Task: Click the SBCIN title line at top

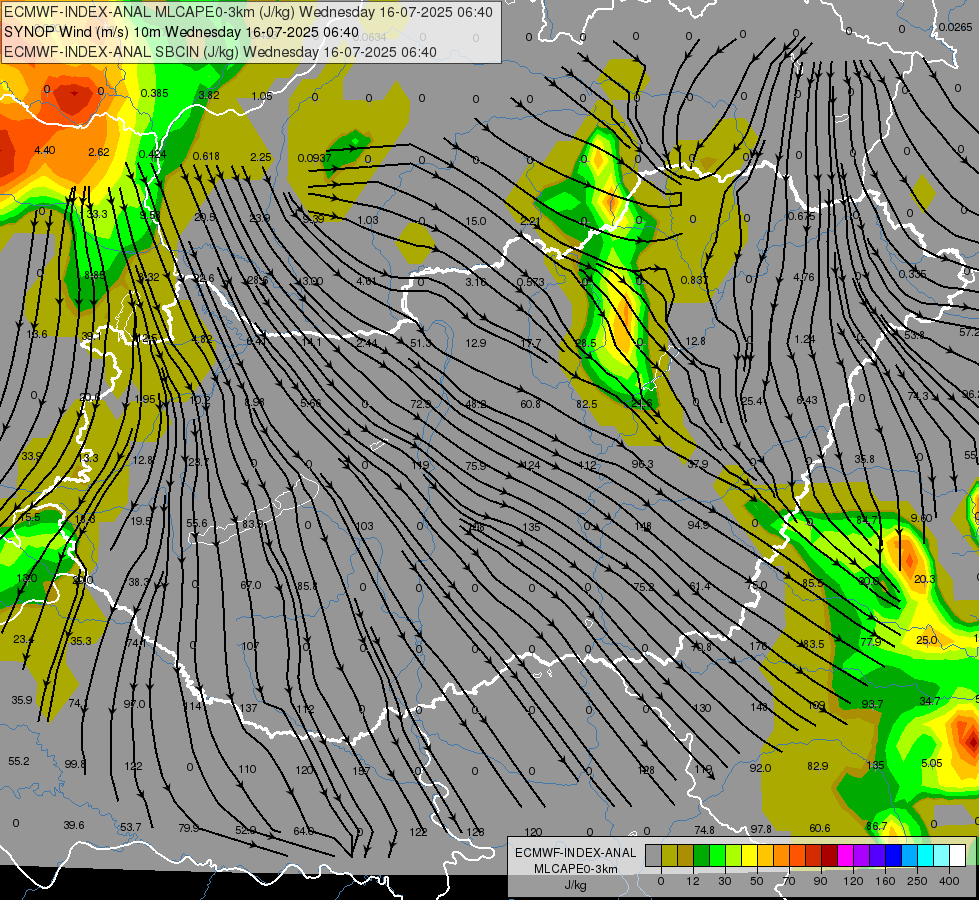Action: 220,52
